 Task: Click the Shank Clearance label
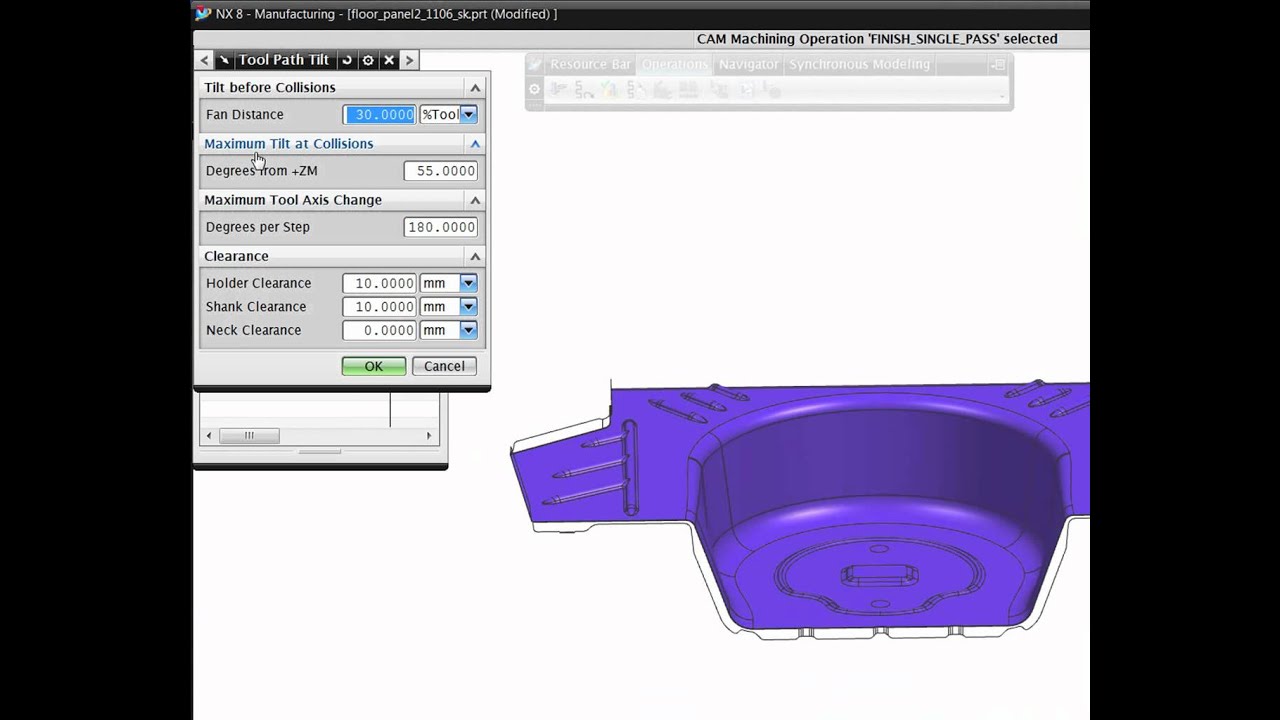pos(256,307)
